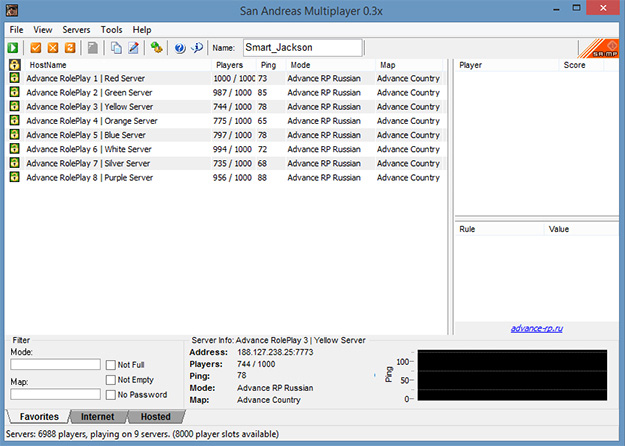Click the lock icon for Purple Server
The width and height of the screenshot is (625, 446).
click(x=15, y=177)
